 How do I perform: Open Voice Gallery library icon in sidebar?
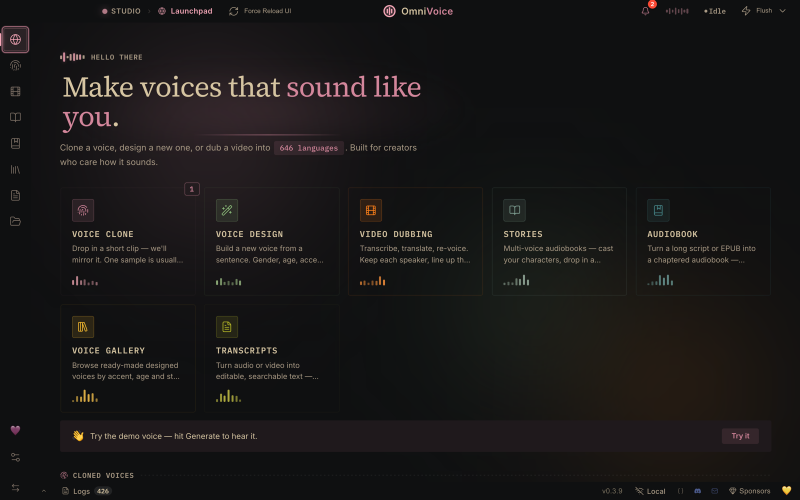[15, 169]
